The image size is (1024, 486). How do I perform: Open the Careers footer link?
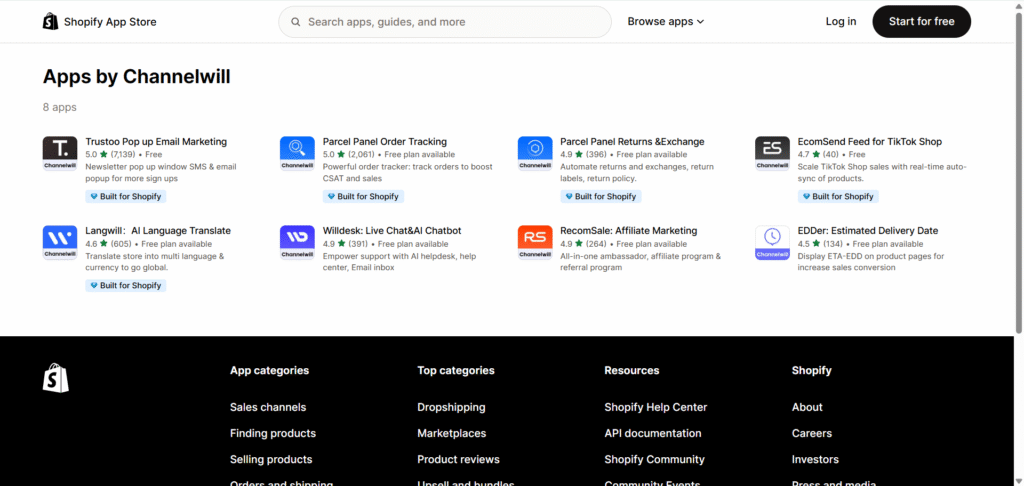pyautogui.click(x=811, y=433)
